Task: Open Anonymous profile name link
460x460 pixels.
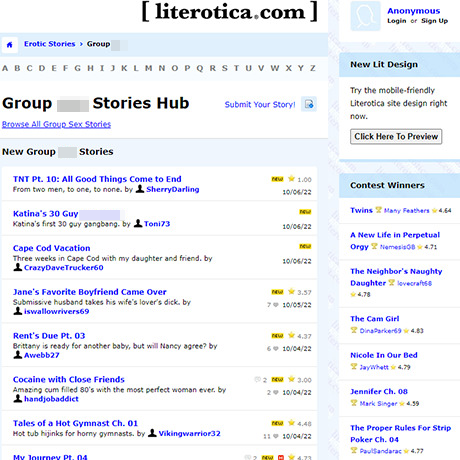Action: 414,11
